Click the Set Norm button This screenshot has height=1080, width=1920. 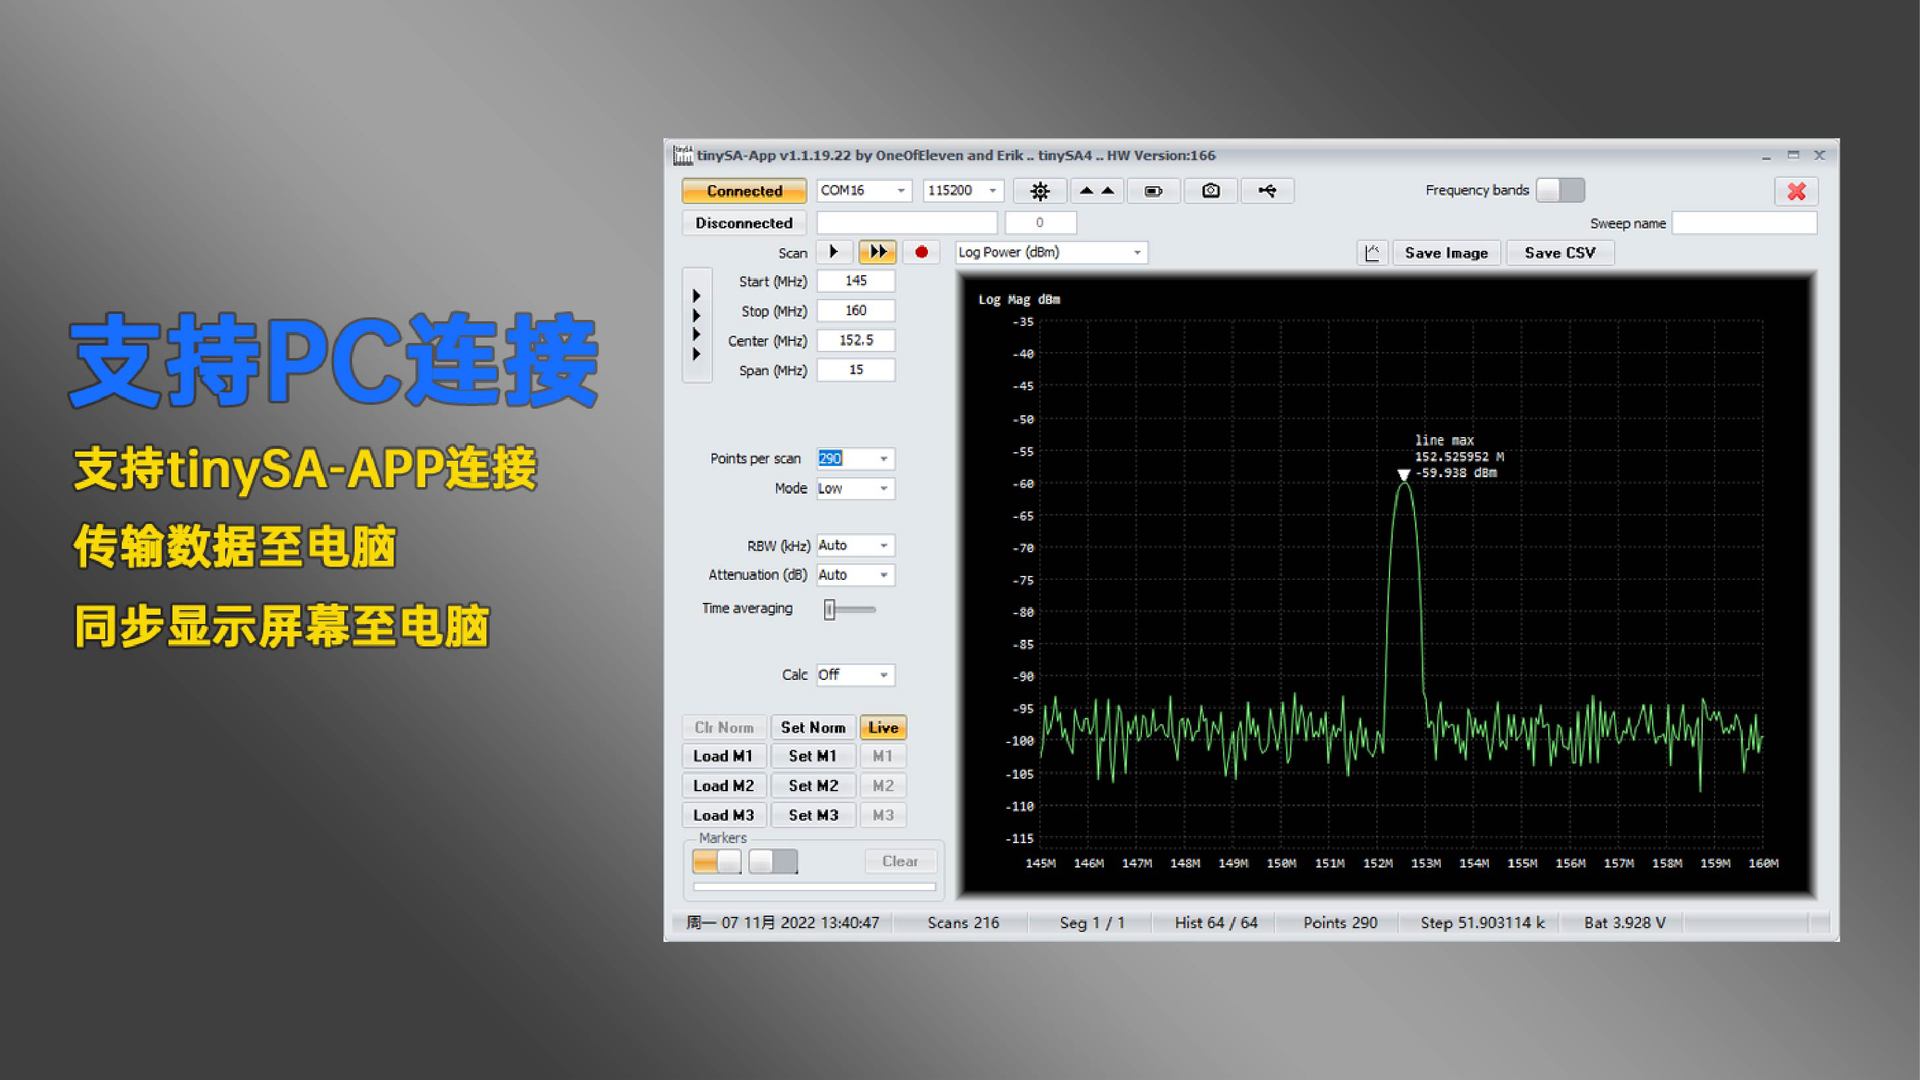[x=812, y=727]
